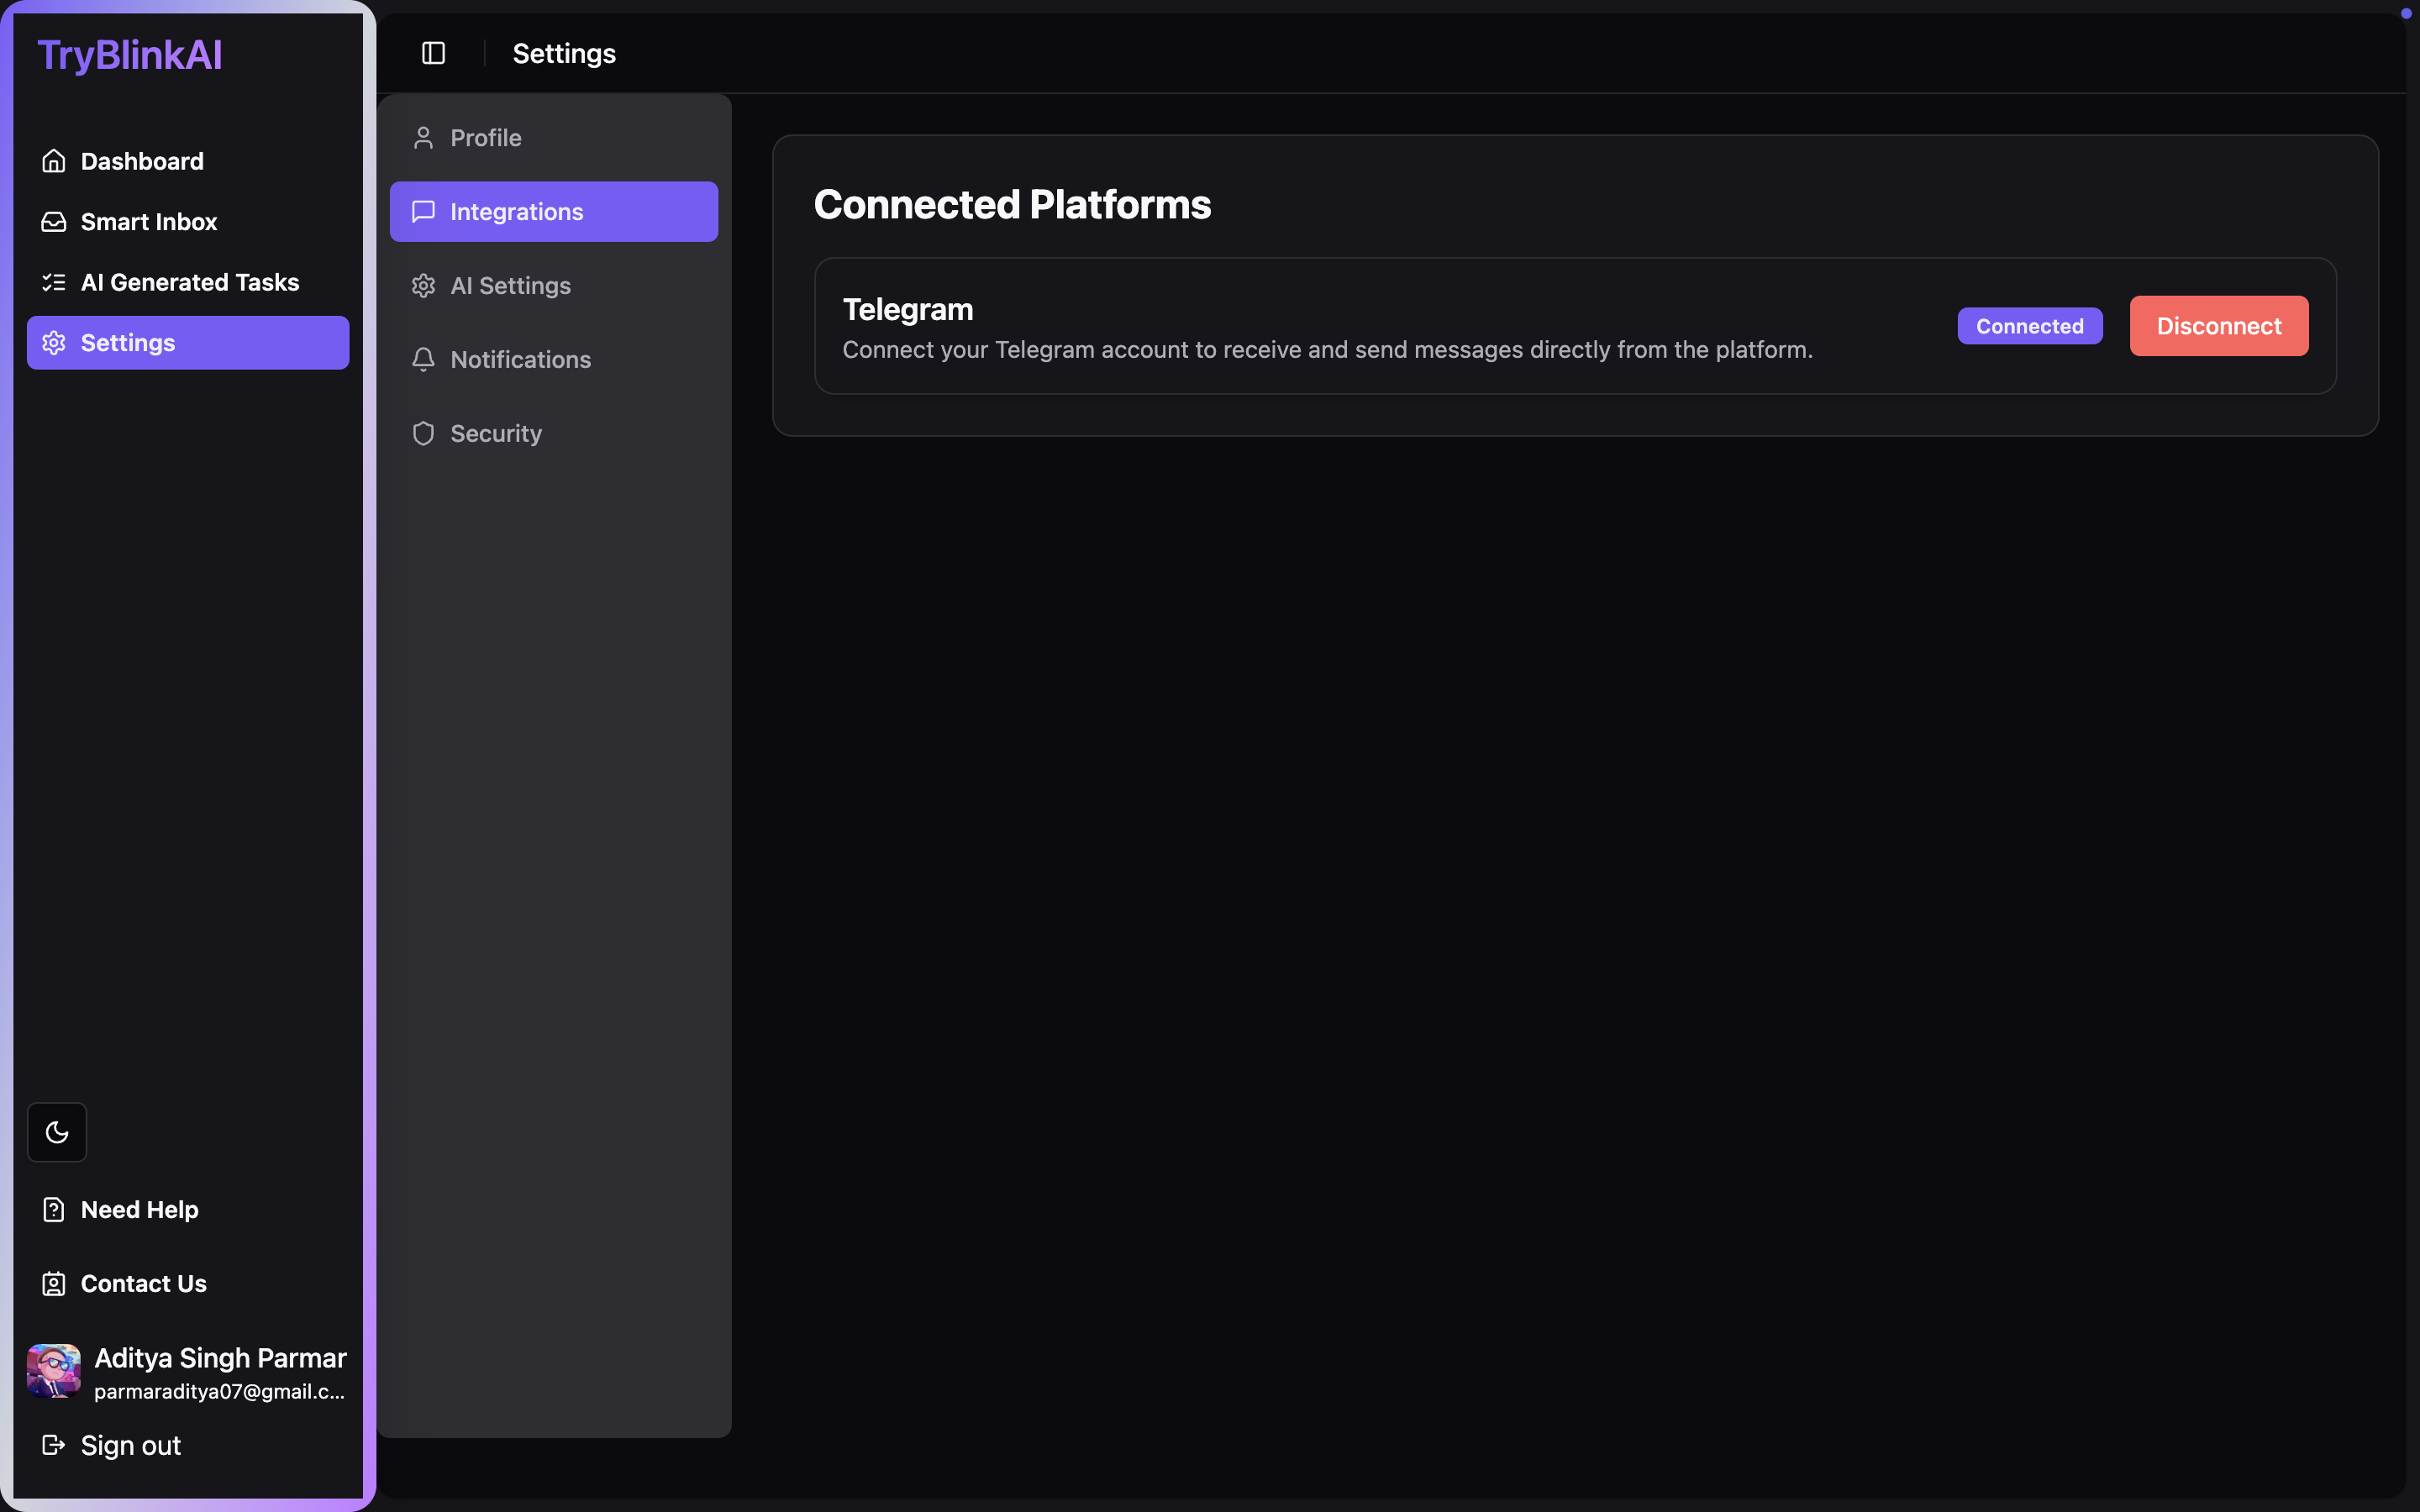Click the Dashboard home icon
The height and width of the screenshot is (1512, 2420).
coord(54,161)
